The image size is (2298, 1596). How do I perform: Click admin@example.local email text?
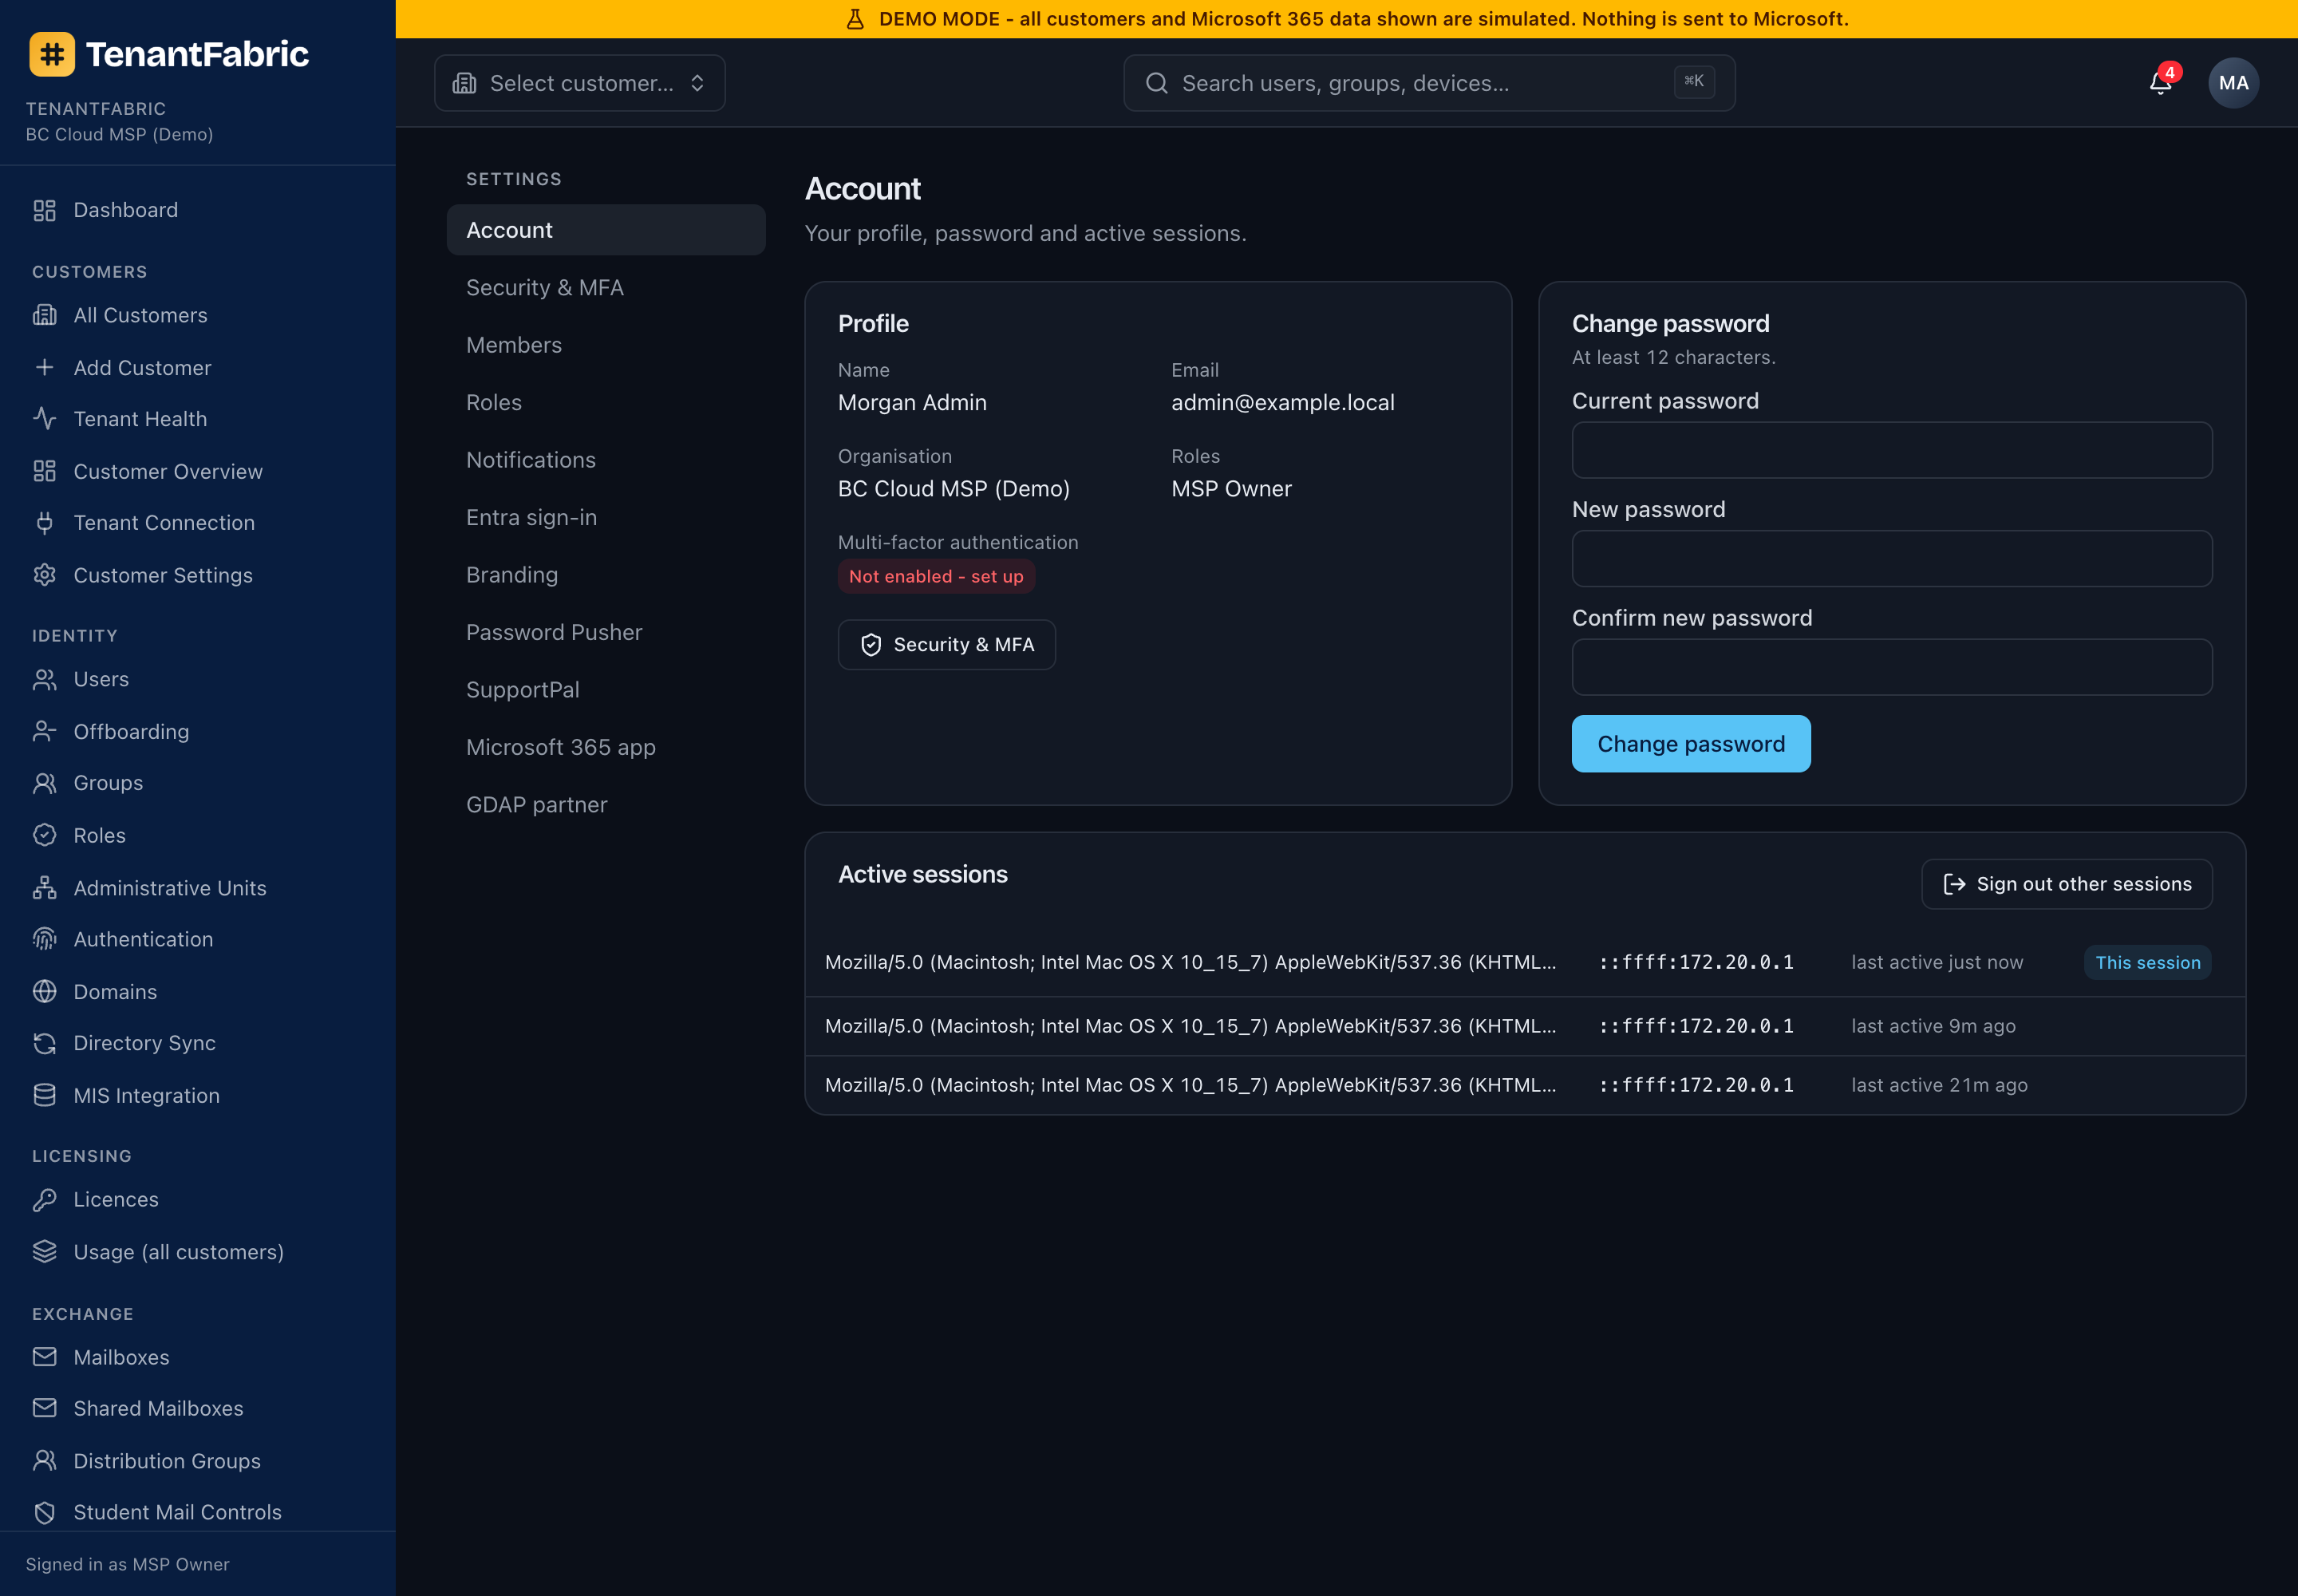[1283, 403]
